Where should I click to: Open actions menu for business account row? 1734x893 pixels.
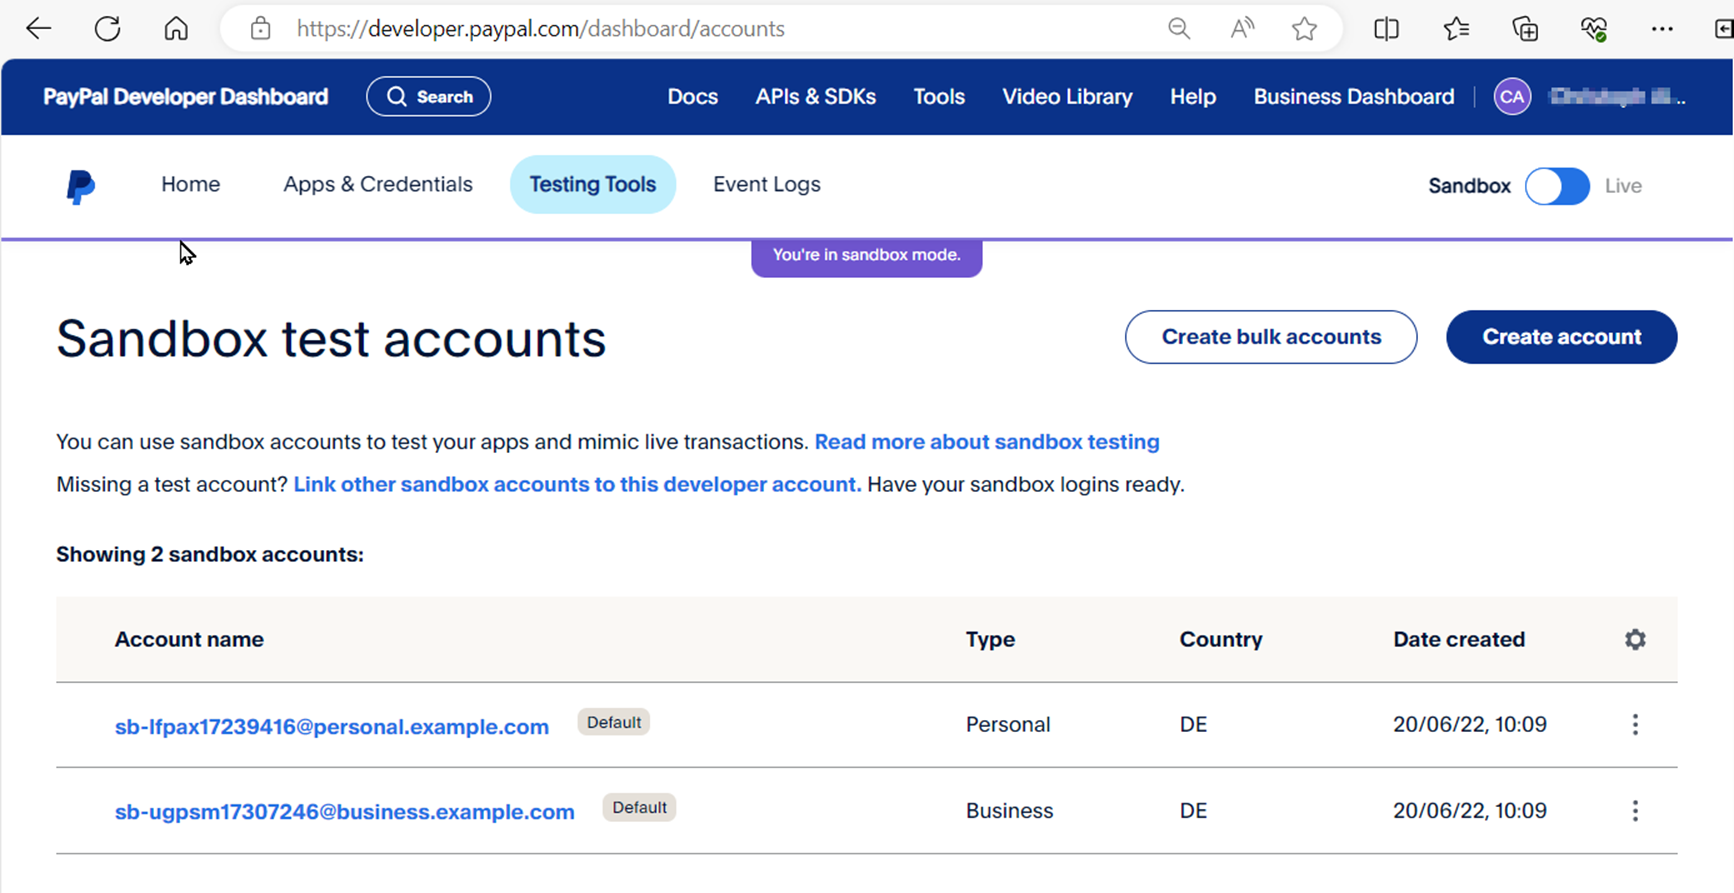pyautogui.click(x=1635, y=811)
